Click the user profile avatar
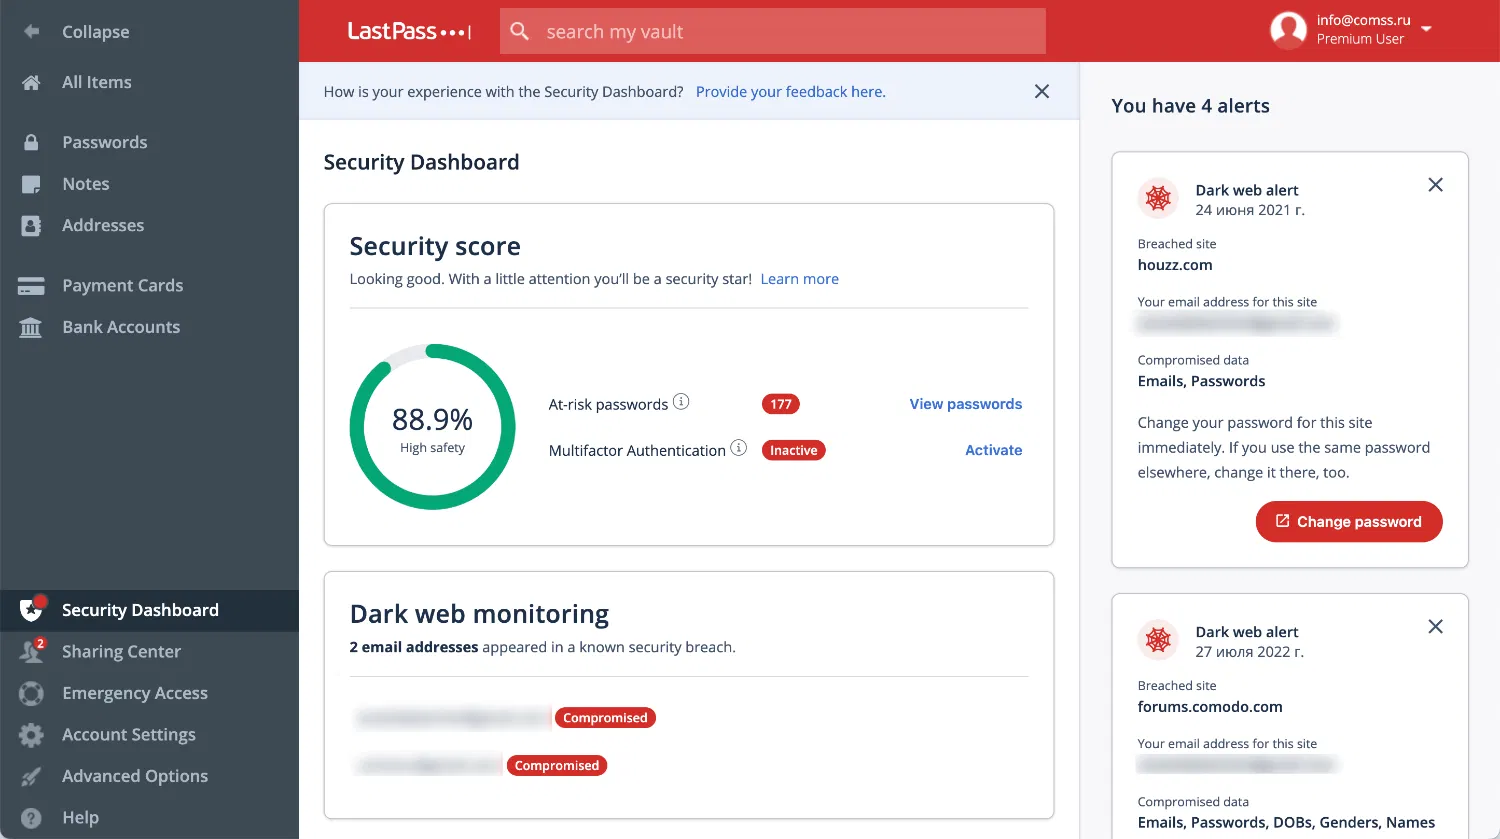 click(1288, 30)
